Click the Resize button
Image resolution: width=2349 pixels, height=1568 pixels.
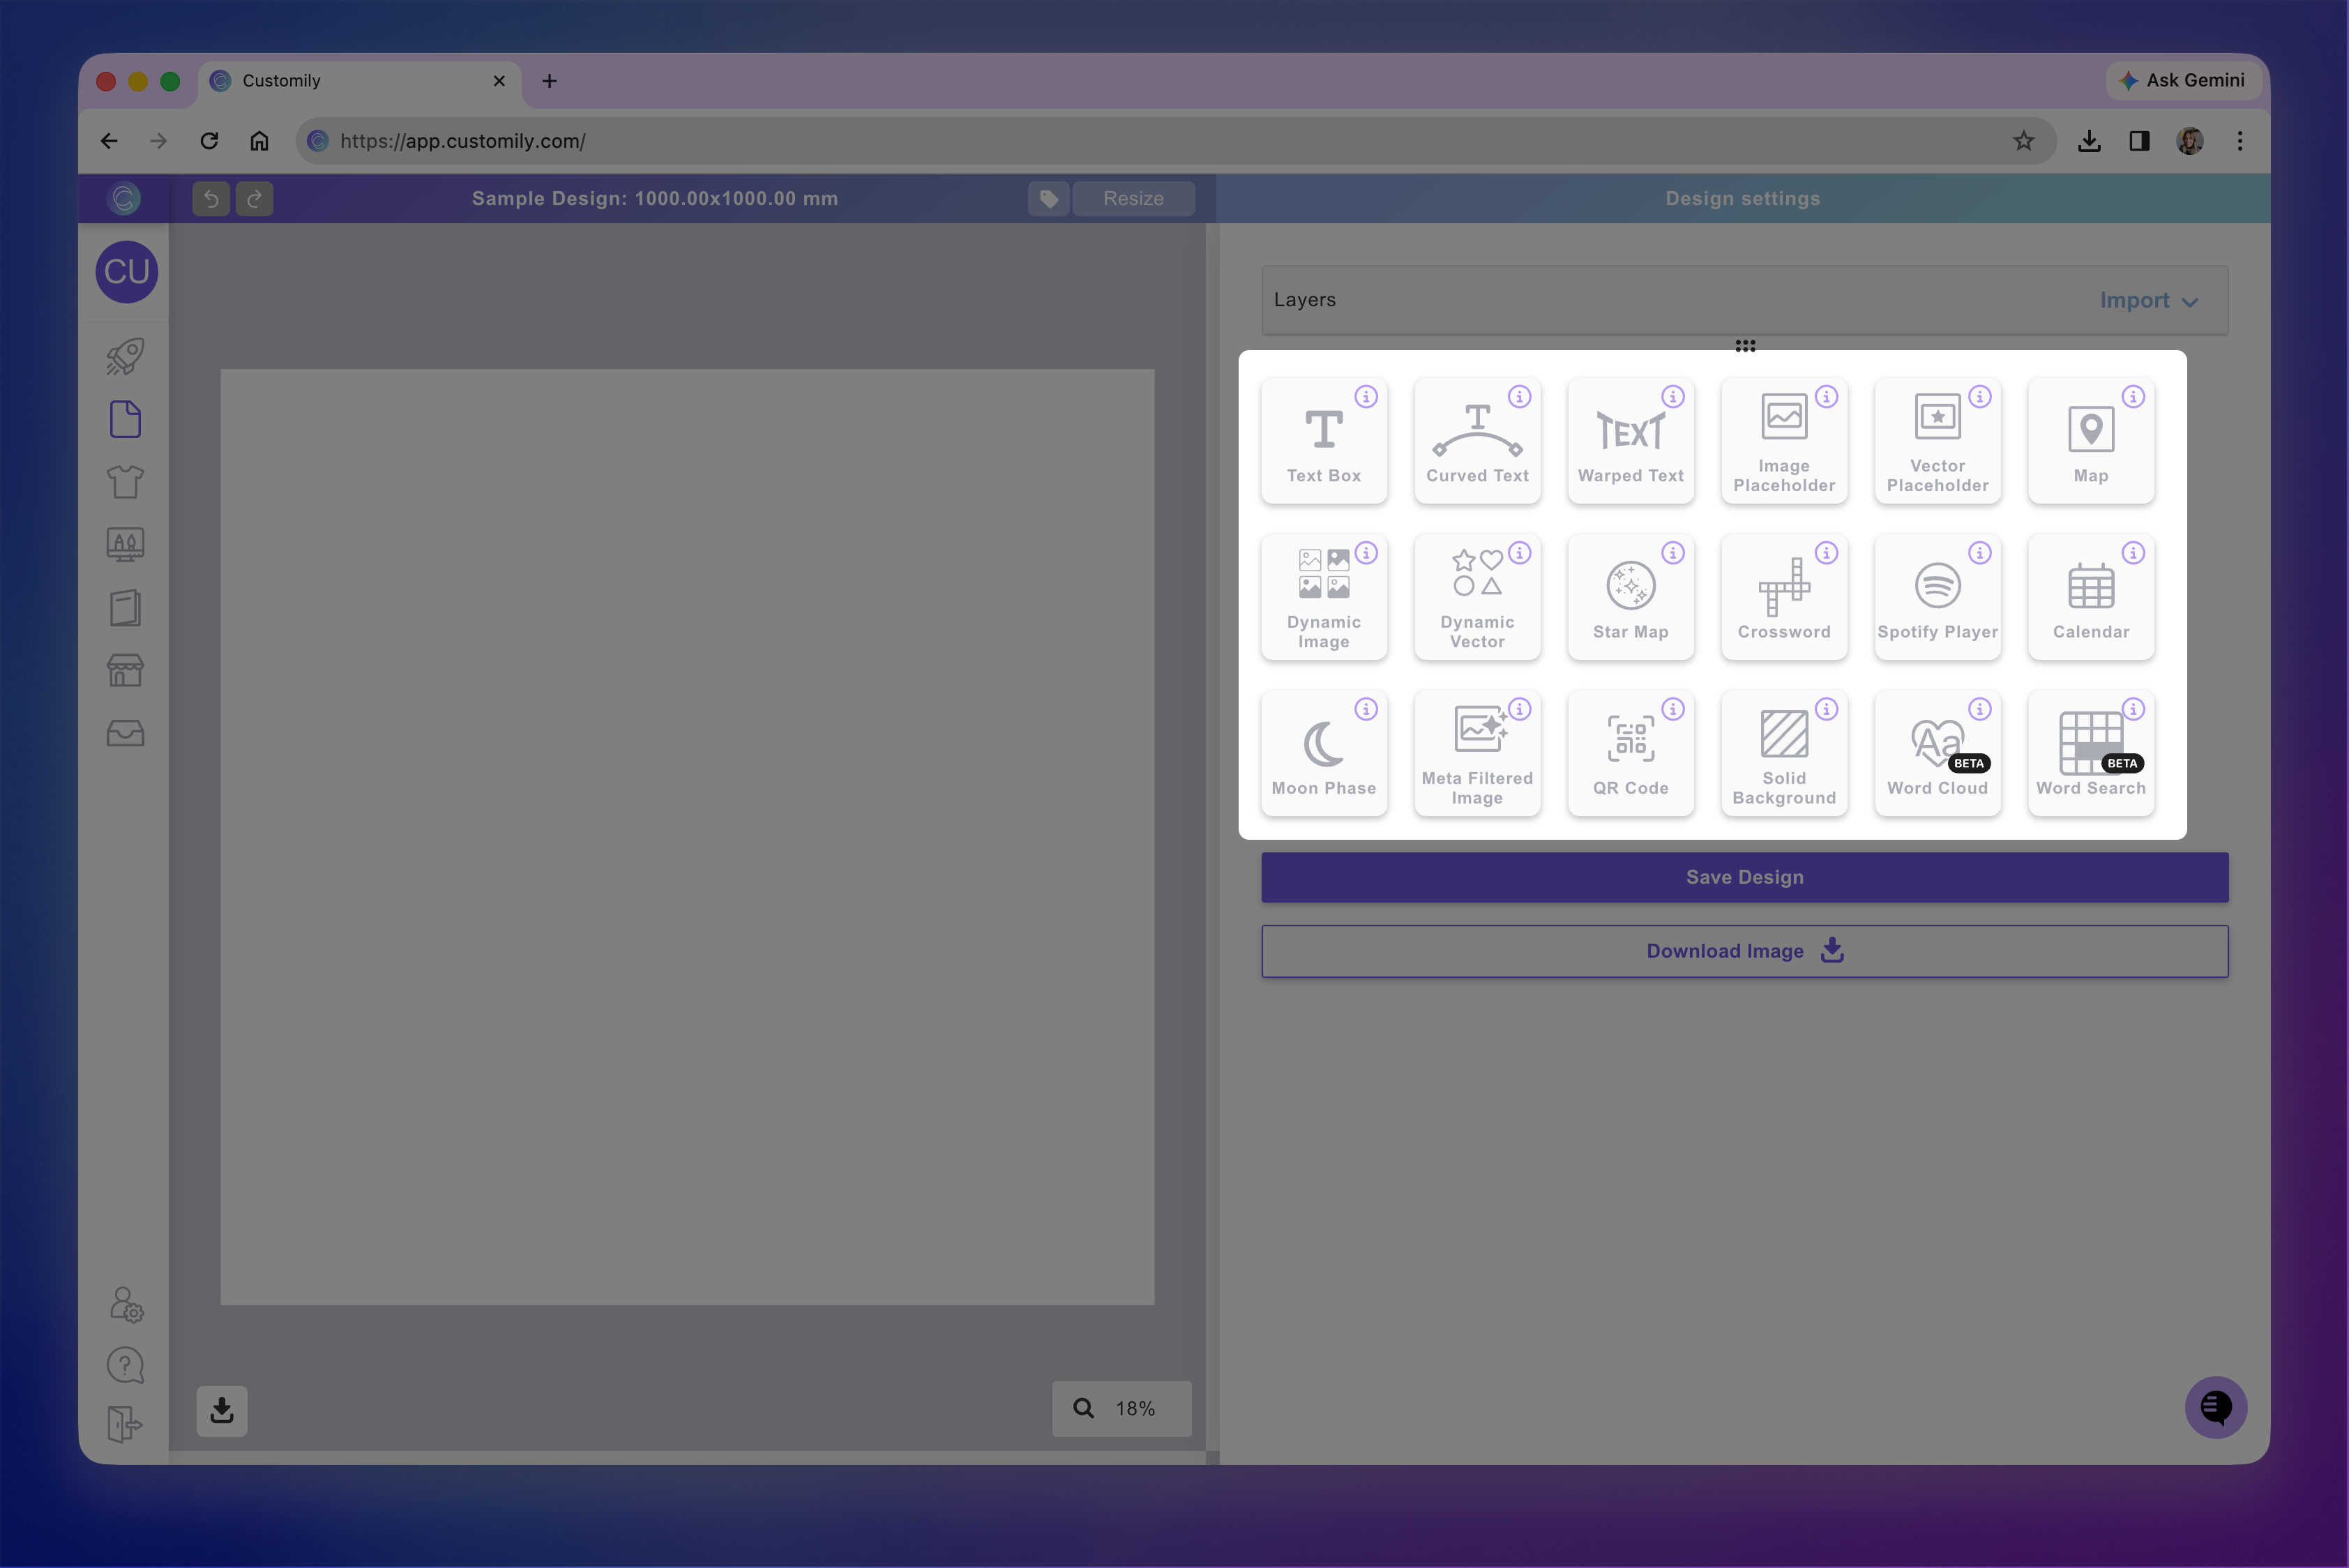(1133, 199)
